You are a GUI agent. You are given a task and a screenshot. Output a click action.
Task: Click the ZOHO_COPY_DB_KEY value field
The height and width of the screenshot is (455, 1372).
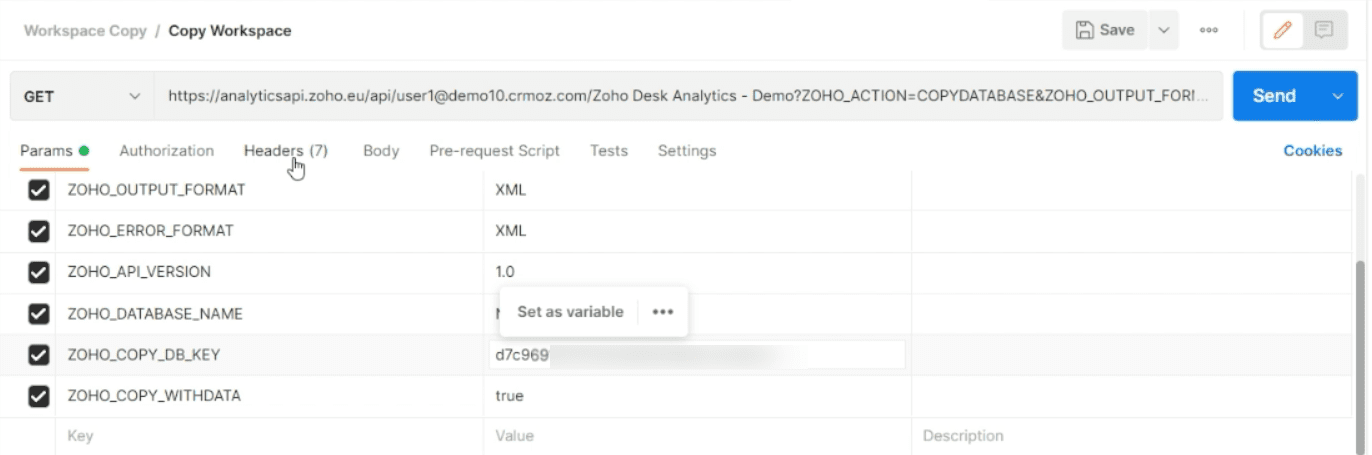pyautogui.click(x=697, y=355)
